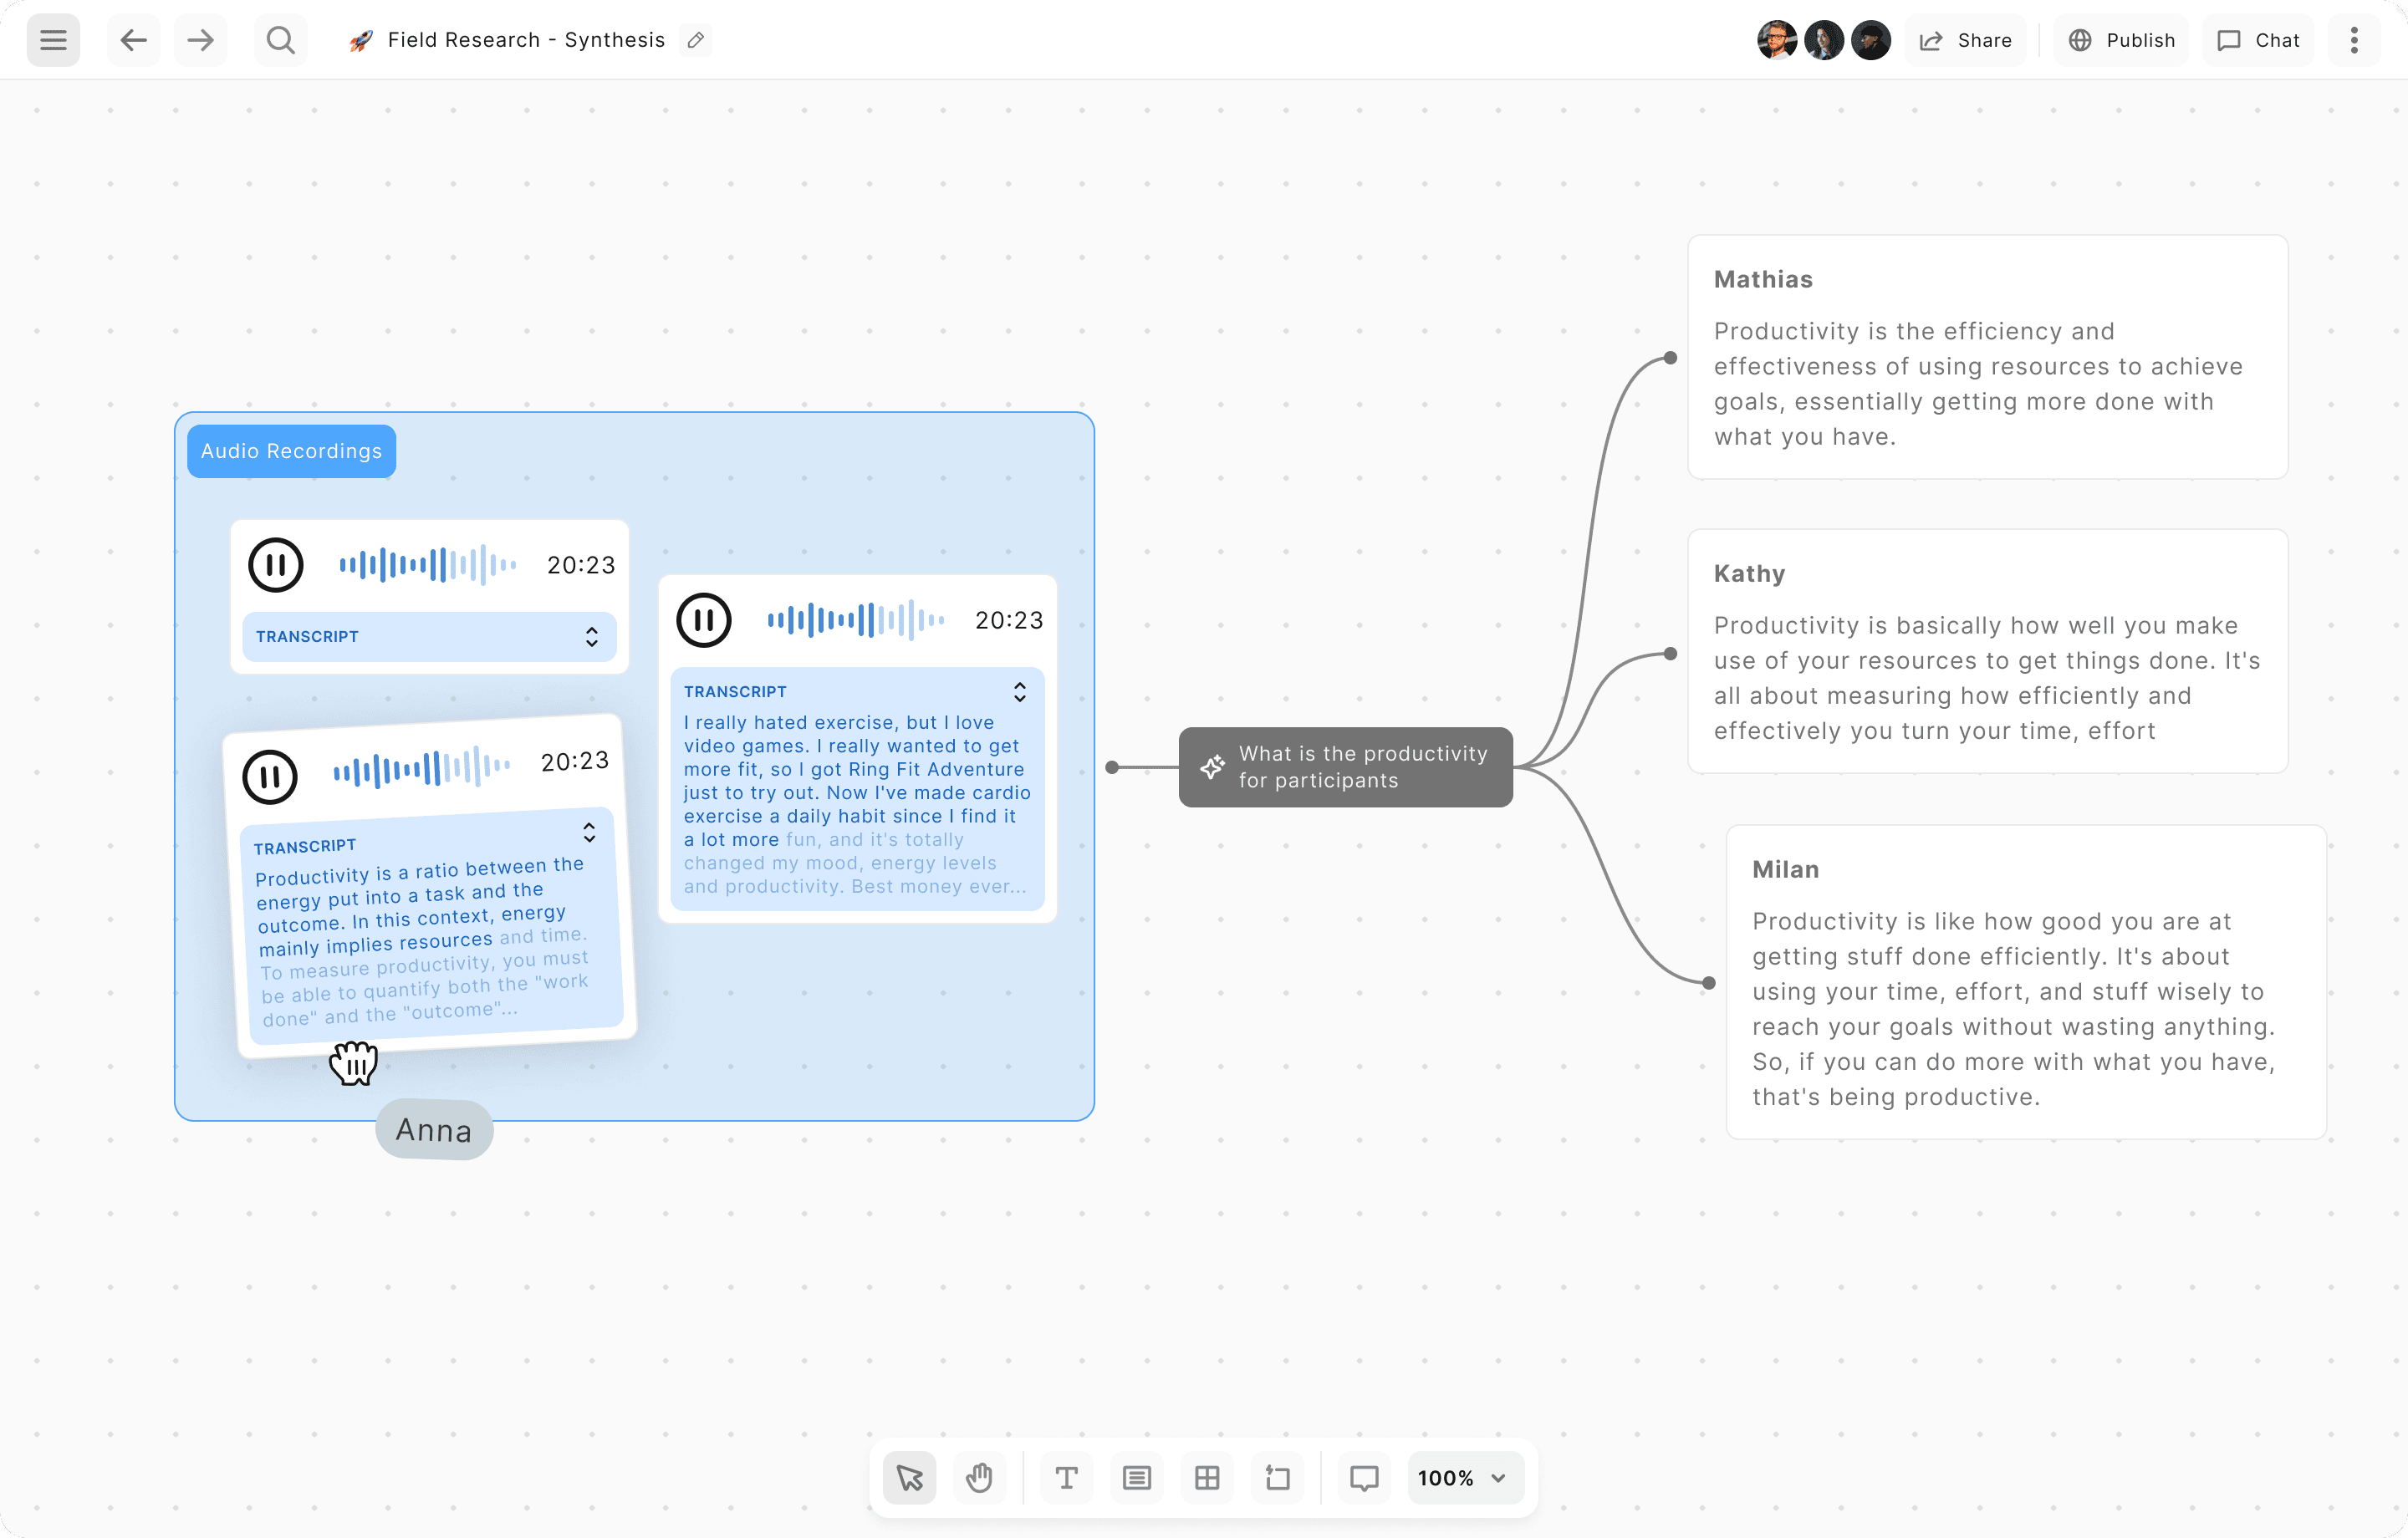Open the 100% zoom dropdown
Screen dimensions: 2408x1538
(x=1464, y=1478)
